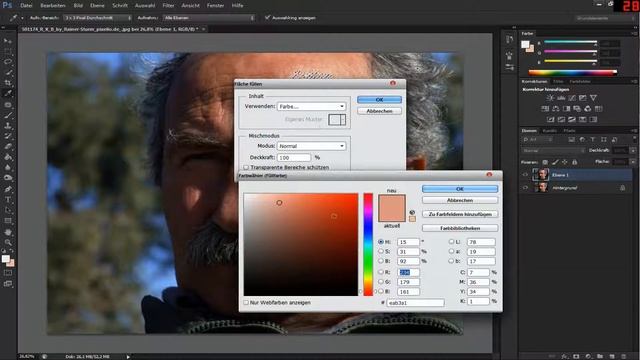Image resolution: width=640 pixels, height=360 pixels.
Task: Open the Eigenes Muster pattern picker
Action: point(337,119)
